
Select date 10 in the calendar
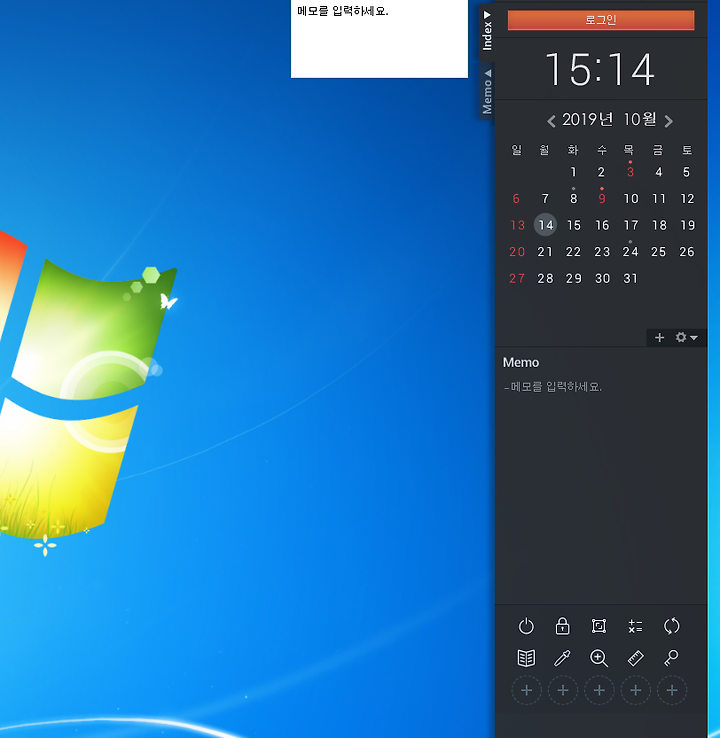point(631,199)
